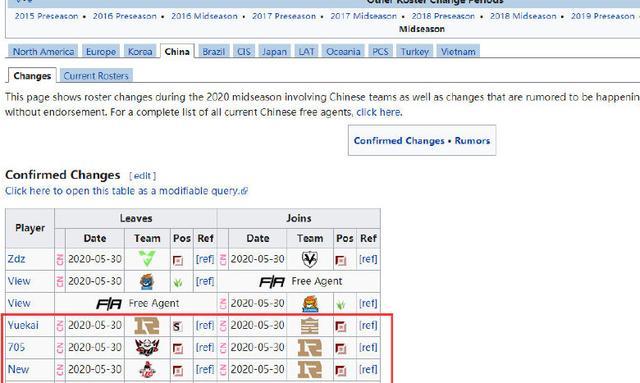
Task: Open table as a modifiable query link
Action: tap(126, 191)
